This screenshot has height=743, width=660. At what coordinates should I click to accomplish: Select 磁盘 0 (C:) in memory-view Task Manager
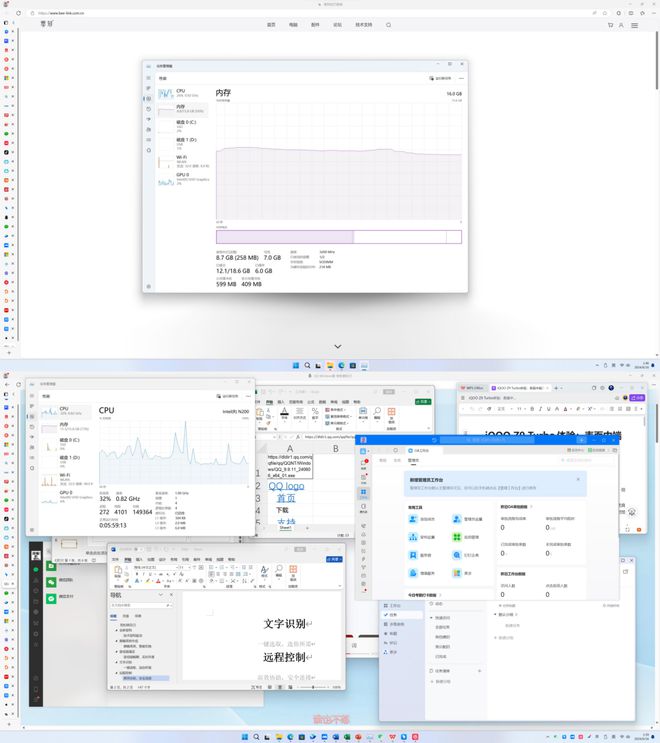pos(183,126)
